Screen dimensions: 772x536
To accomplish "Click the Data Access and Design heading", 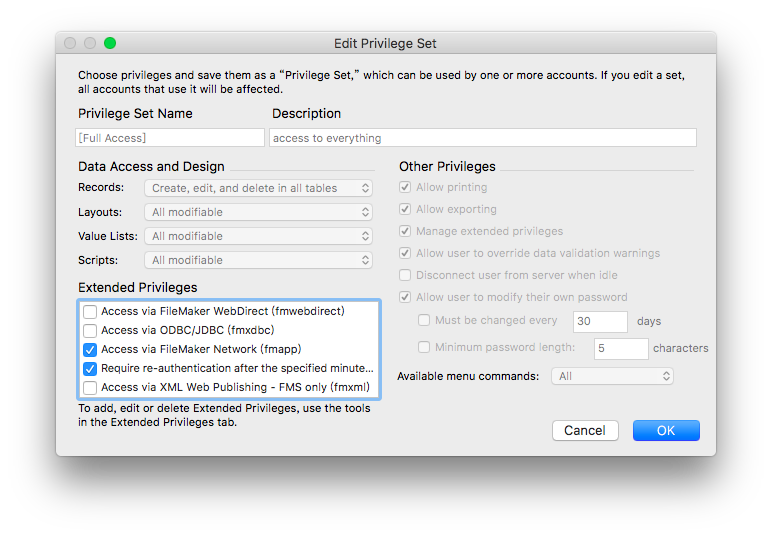I will point(151,167).
